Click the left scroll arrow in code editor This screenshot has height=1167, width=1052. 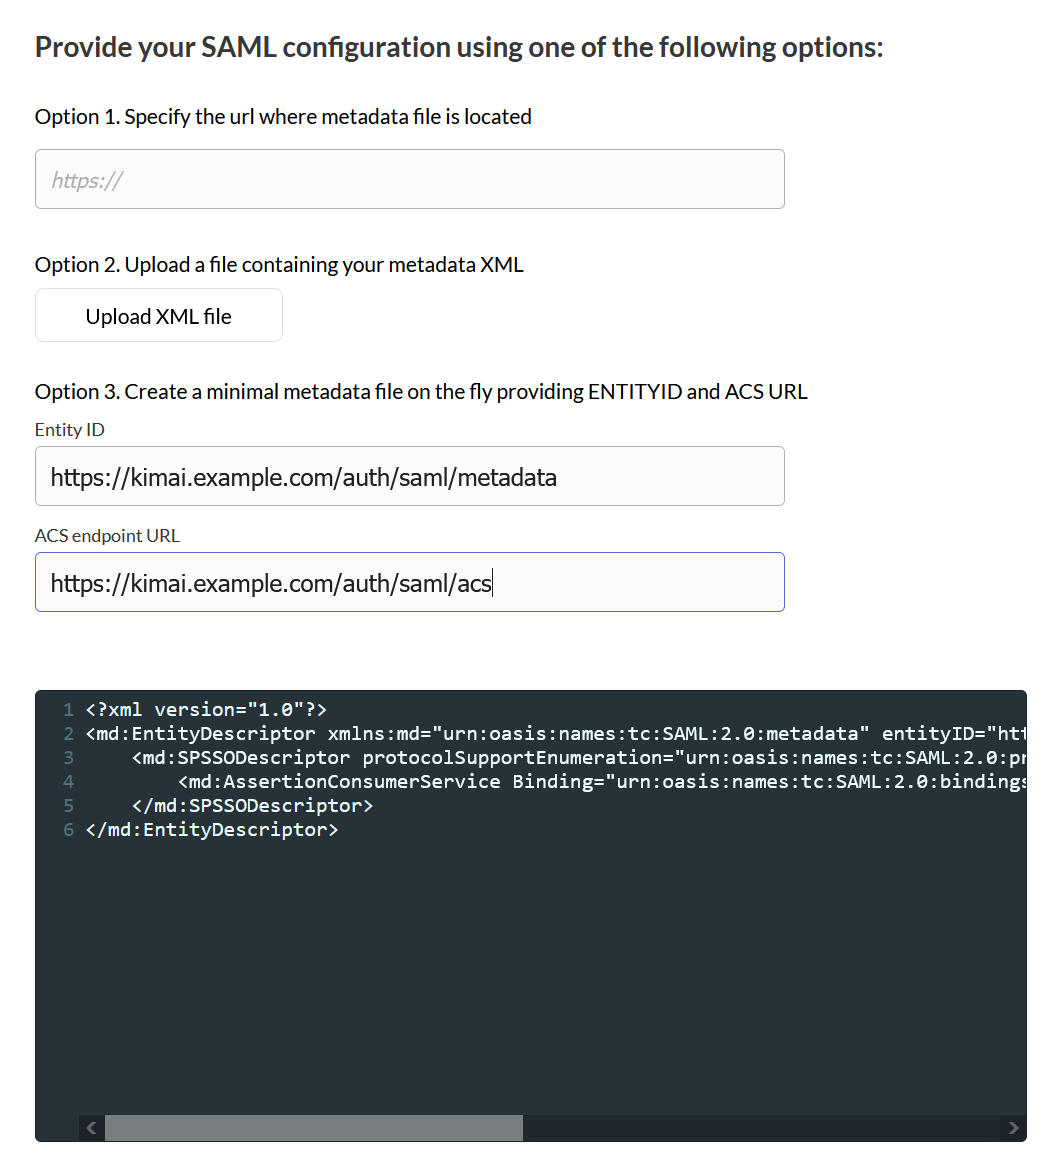91,1128
